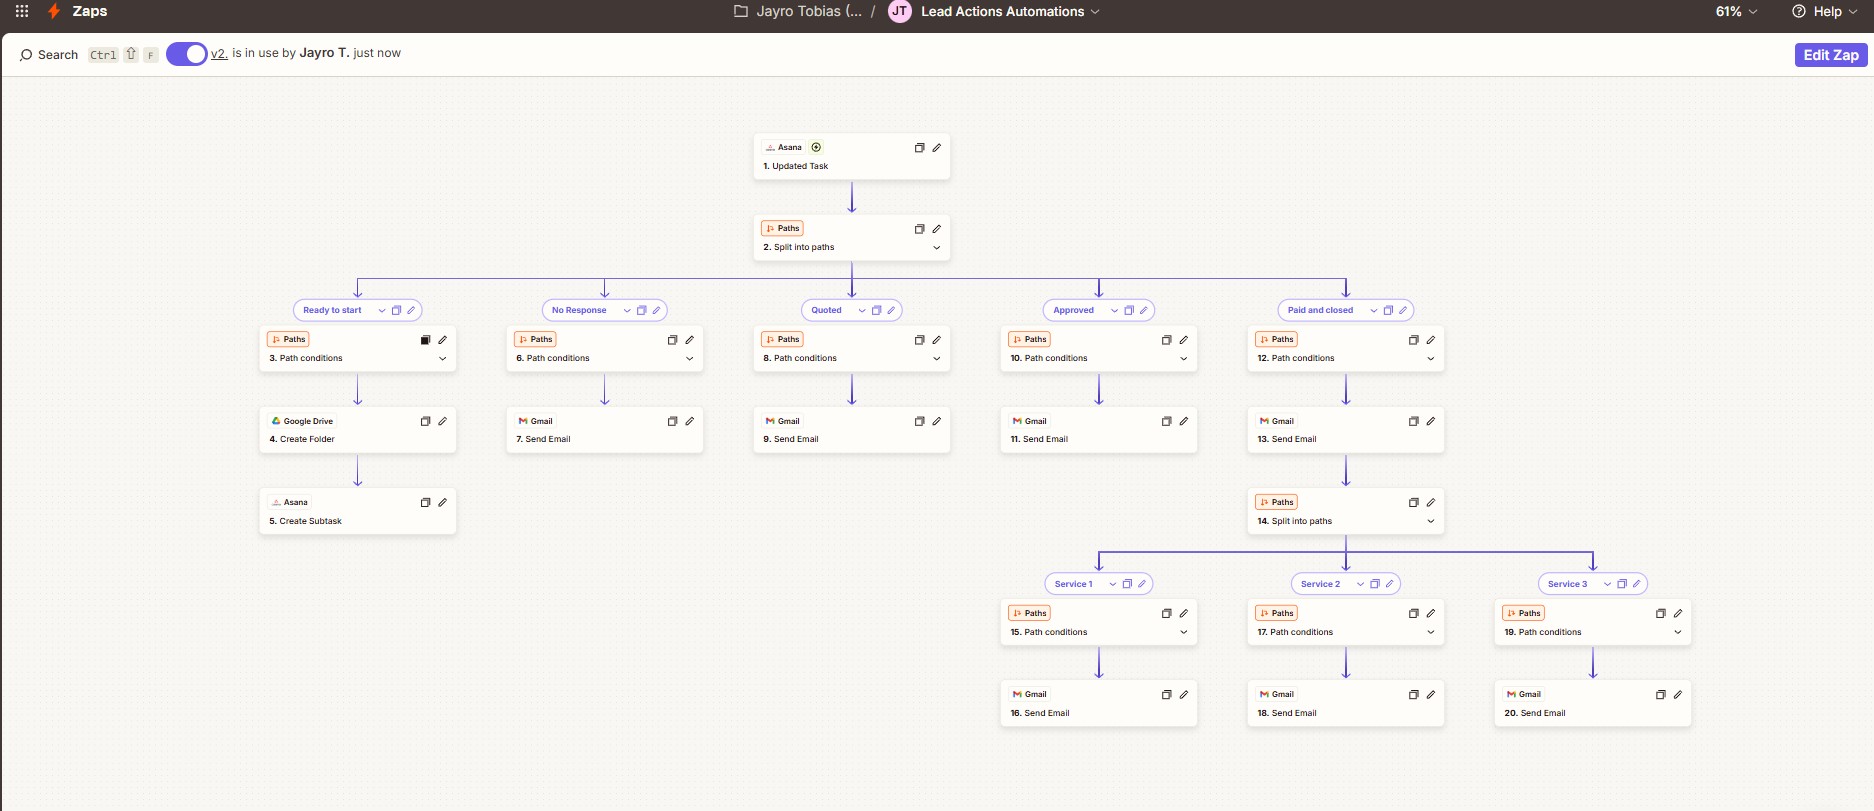Click pencil icon on Approved path
Screen dimensions: 1874x811
pos(1143,311)
